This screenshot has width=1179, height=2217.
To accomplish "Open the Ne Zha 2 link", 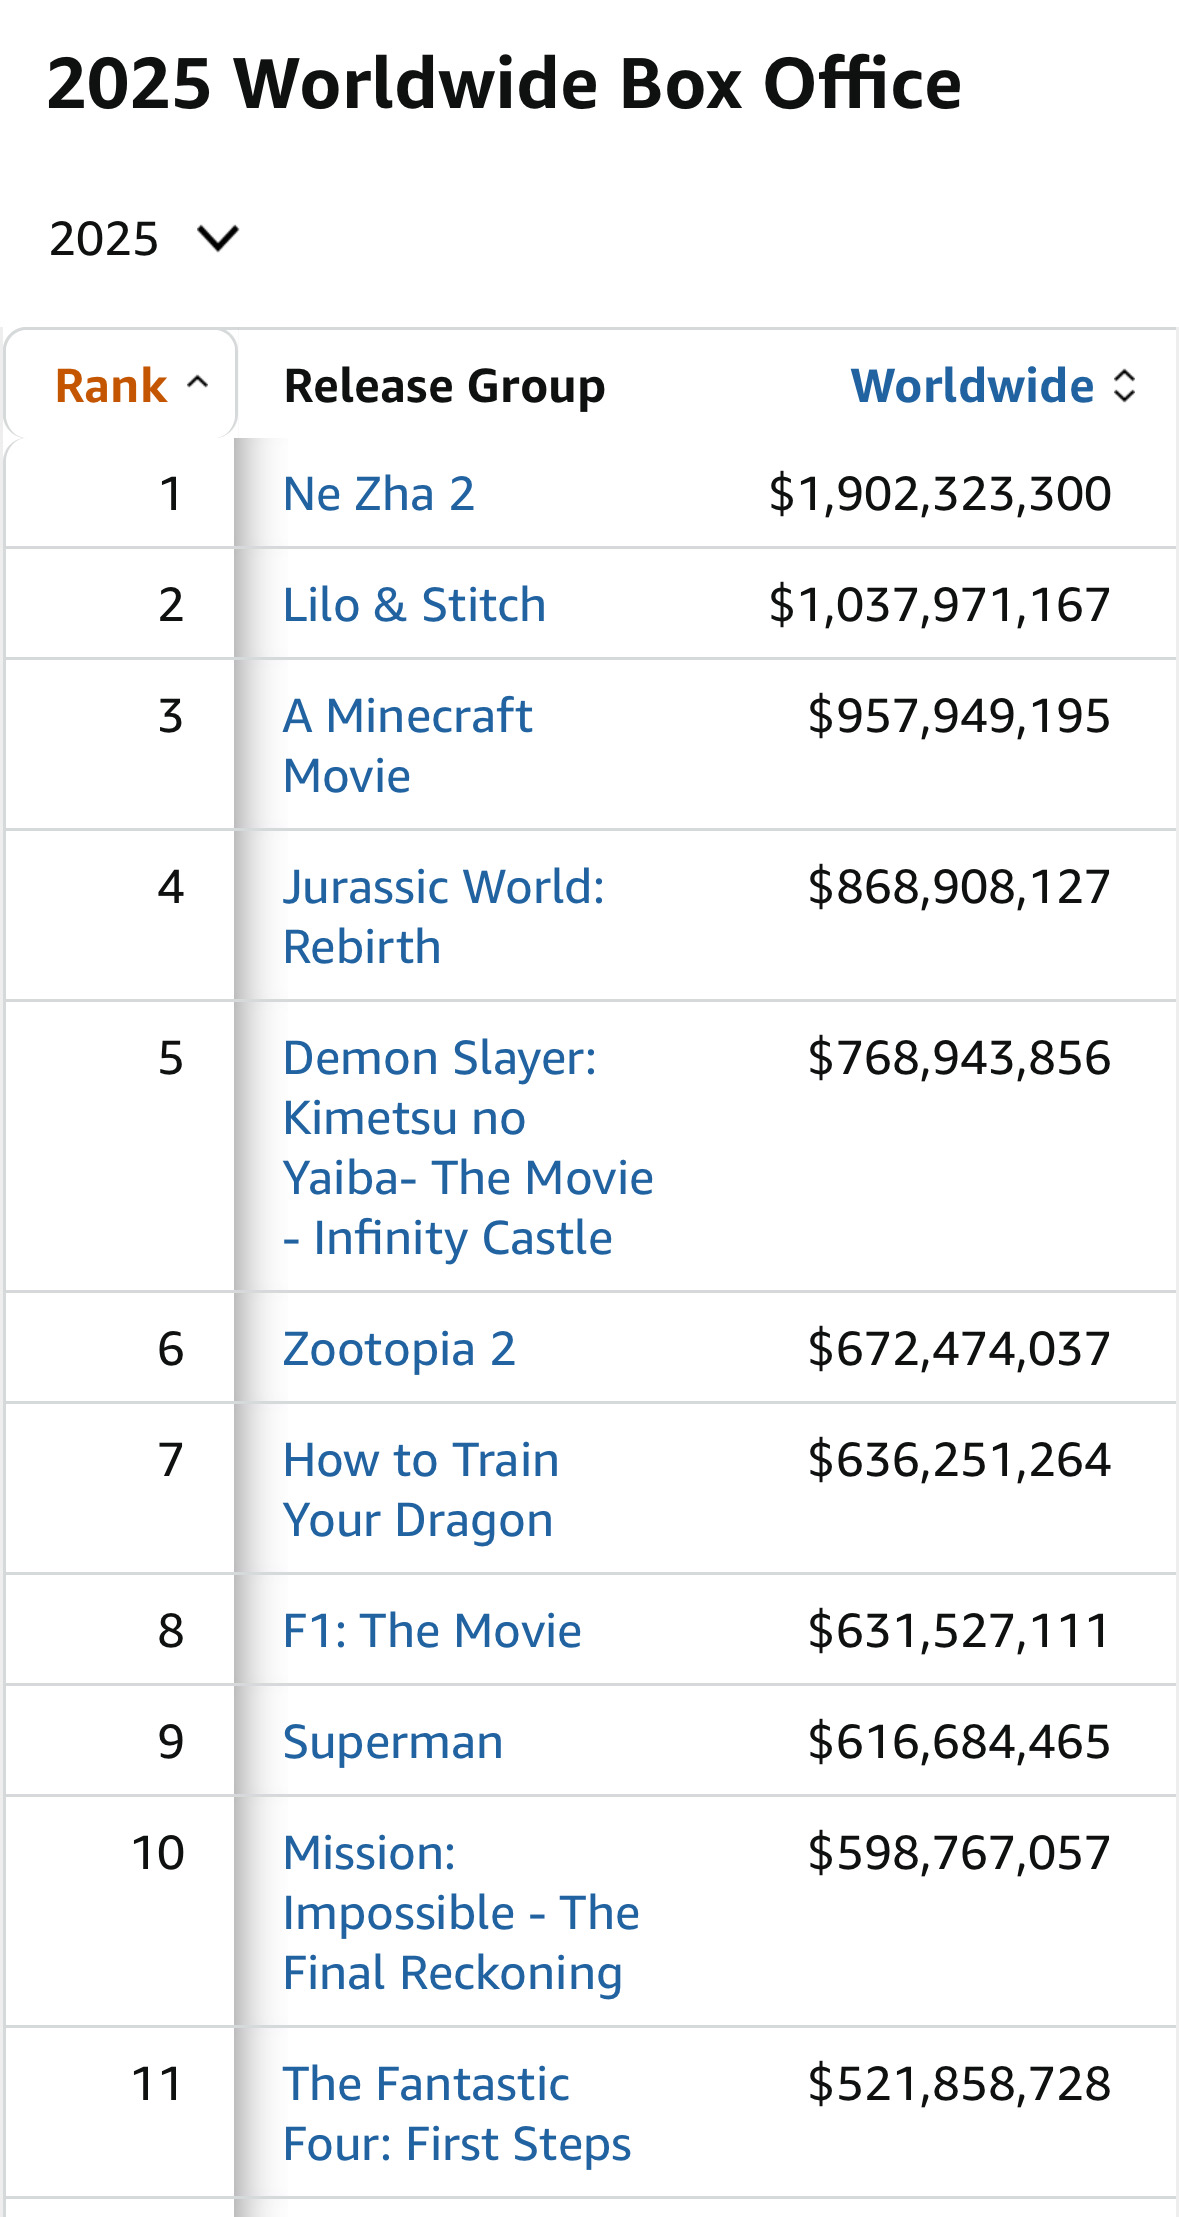I will (x=379, y=494).
